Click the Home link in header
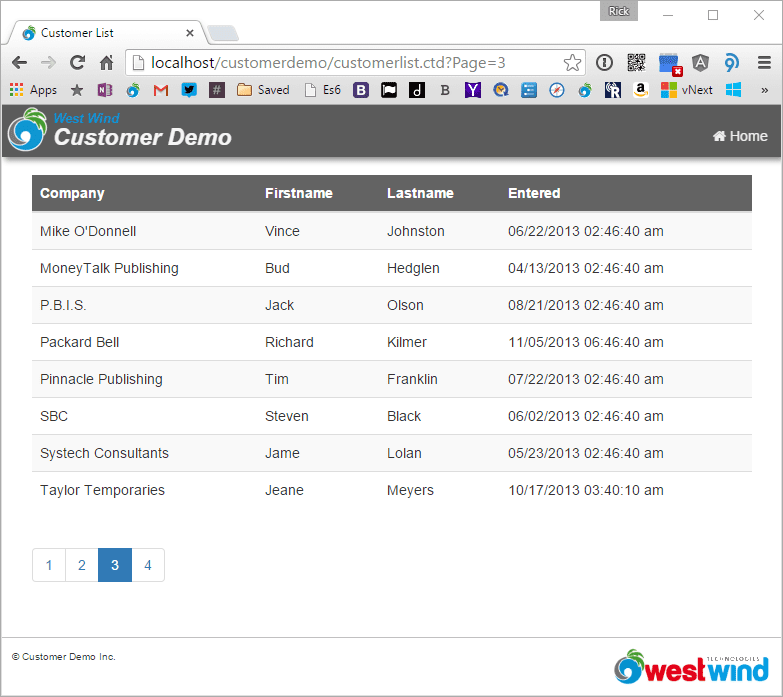 pos(739,136)
